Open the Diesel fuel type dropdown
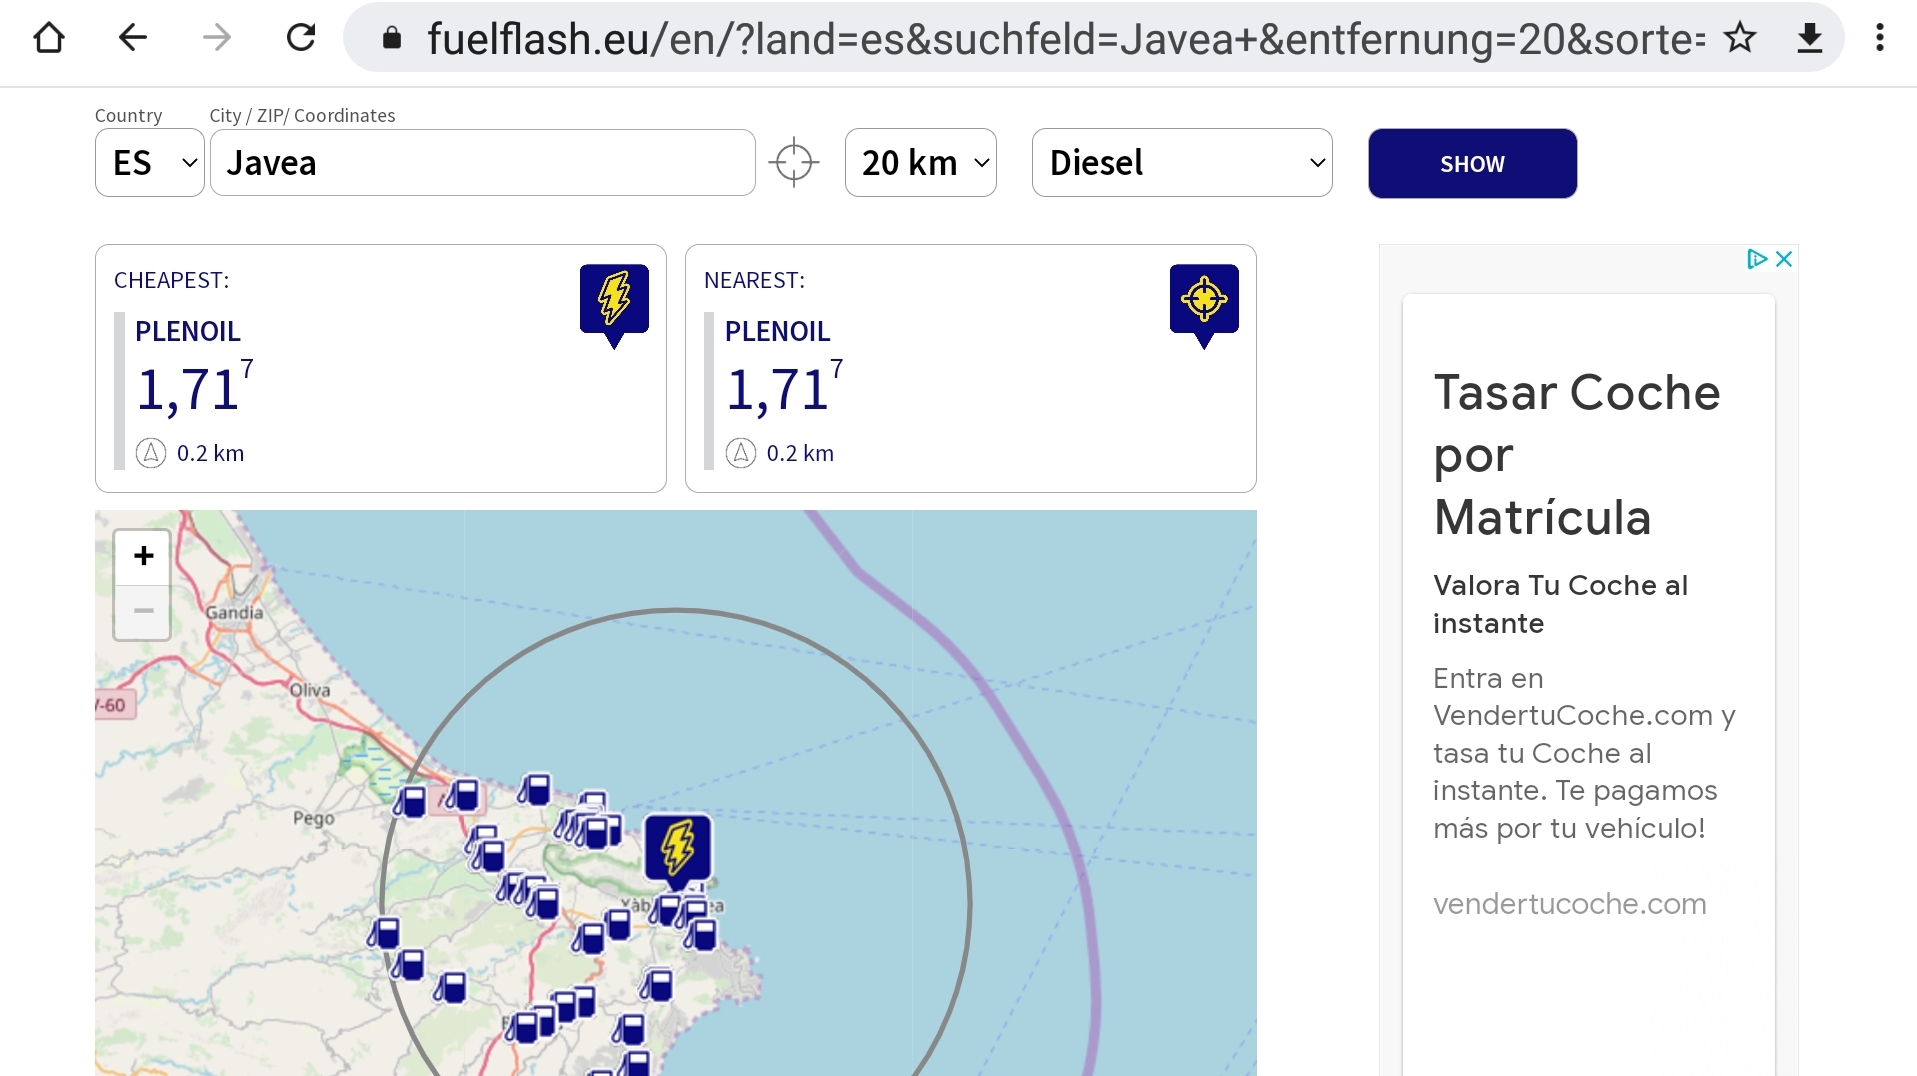 [x=1182, y=162]
